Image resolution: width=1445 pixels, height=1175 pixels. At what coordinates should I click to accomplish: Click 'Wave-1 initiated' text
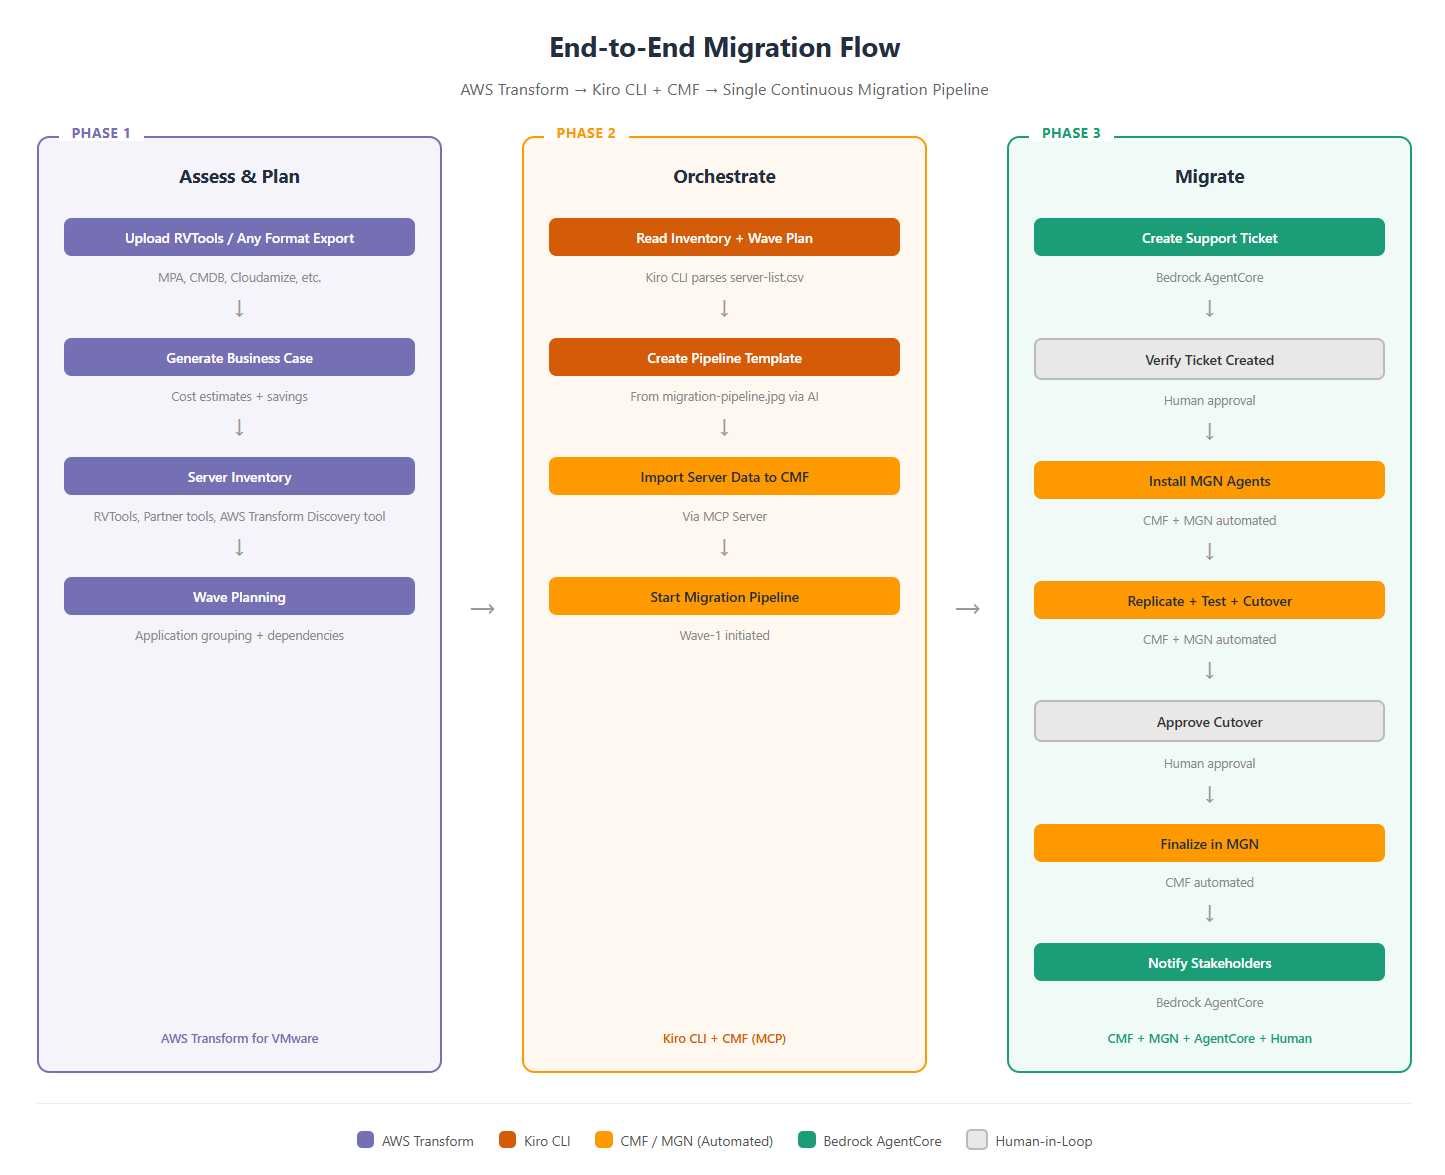[724, 636]
